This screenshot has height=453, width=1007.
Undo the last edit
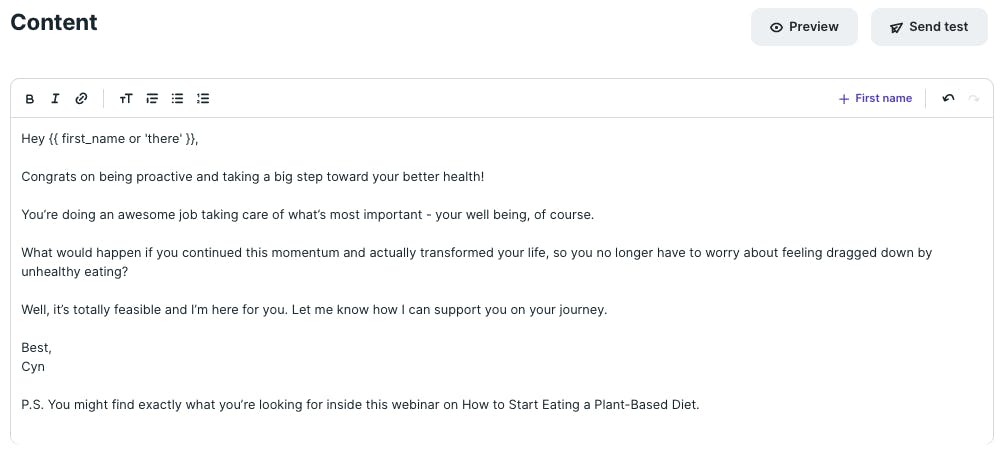(948, 98)
